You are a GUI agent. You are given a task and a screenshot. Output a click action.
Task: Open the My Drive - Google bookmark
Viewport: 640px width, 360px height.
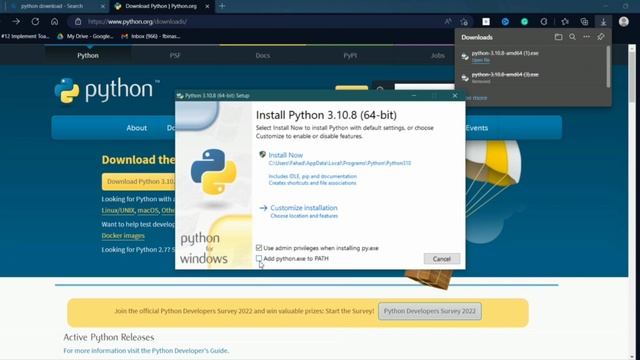coord(85,36)
